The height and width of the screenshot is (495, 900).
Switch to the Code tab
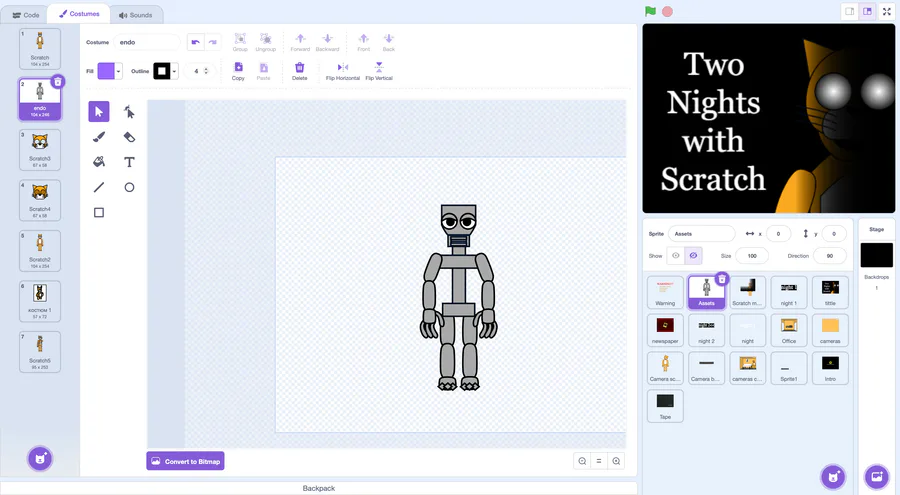point(26,15)
